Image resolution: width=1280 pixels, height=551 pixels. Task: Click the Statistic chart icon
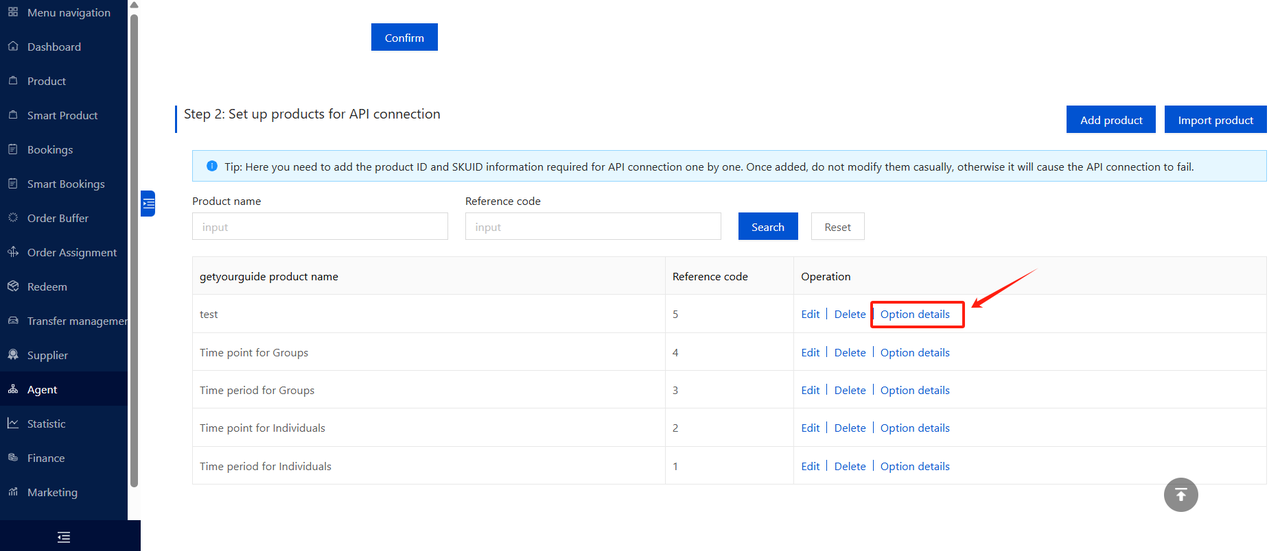point(13,424)
